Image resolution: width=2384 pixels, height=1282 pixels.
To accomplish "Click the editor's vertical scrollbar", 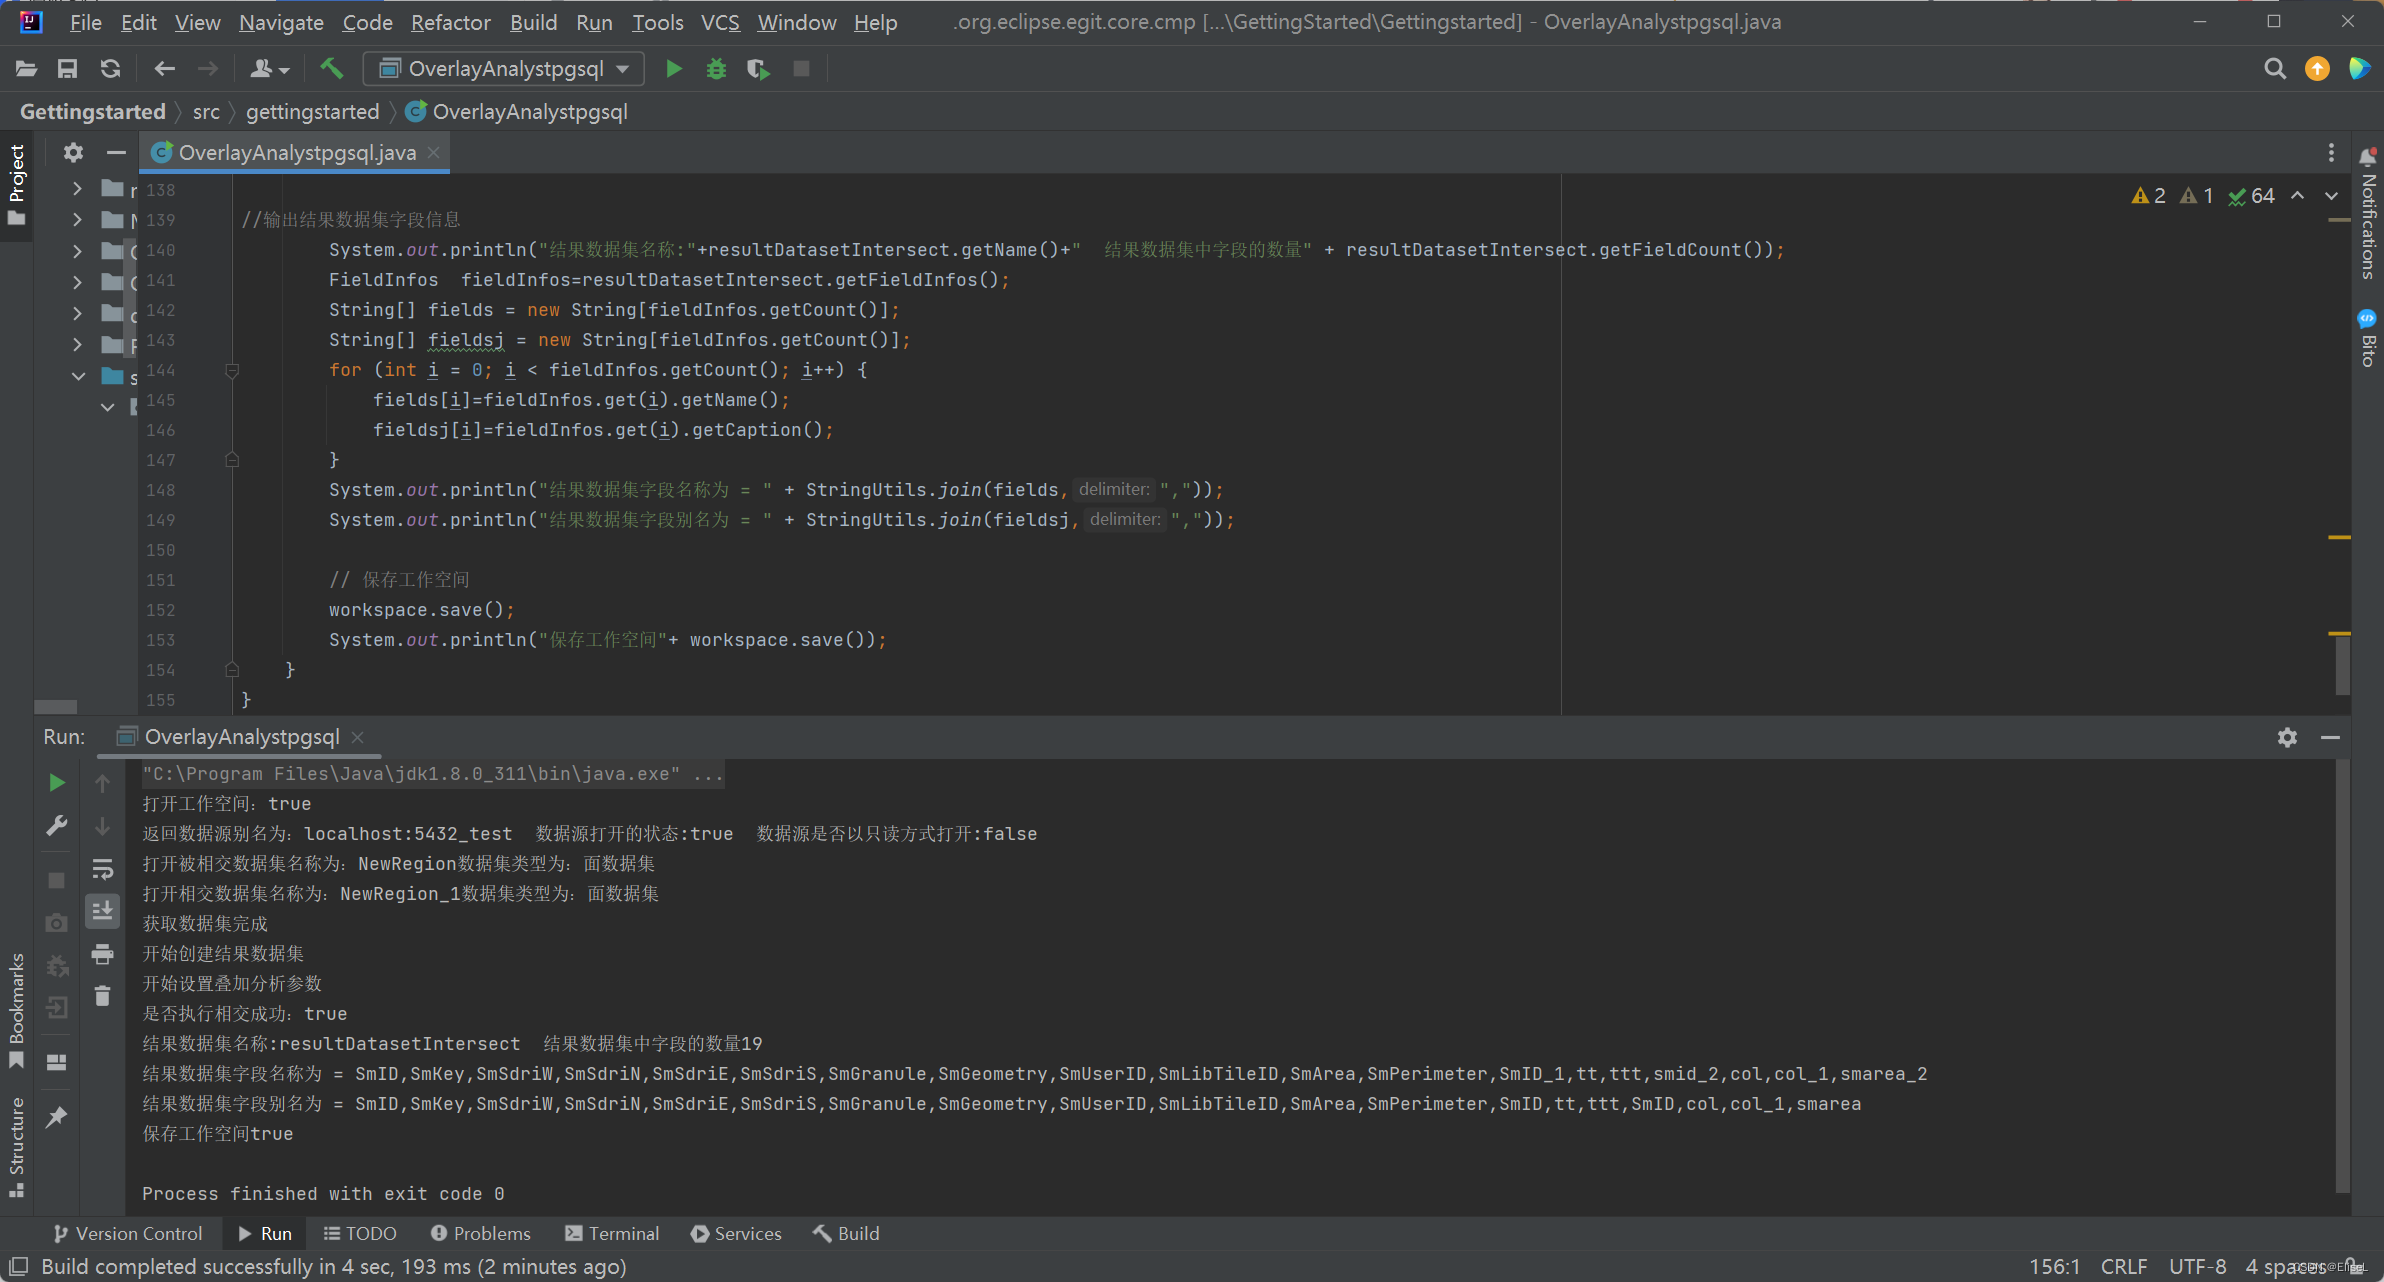I will click(x=2342, y=665).
